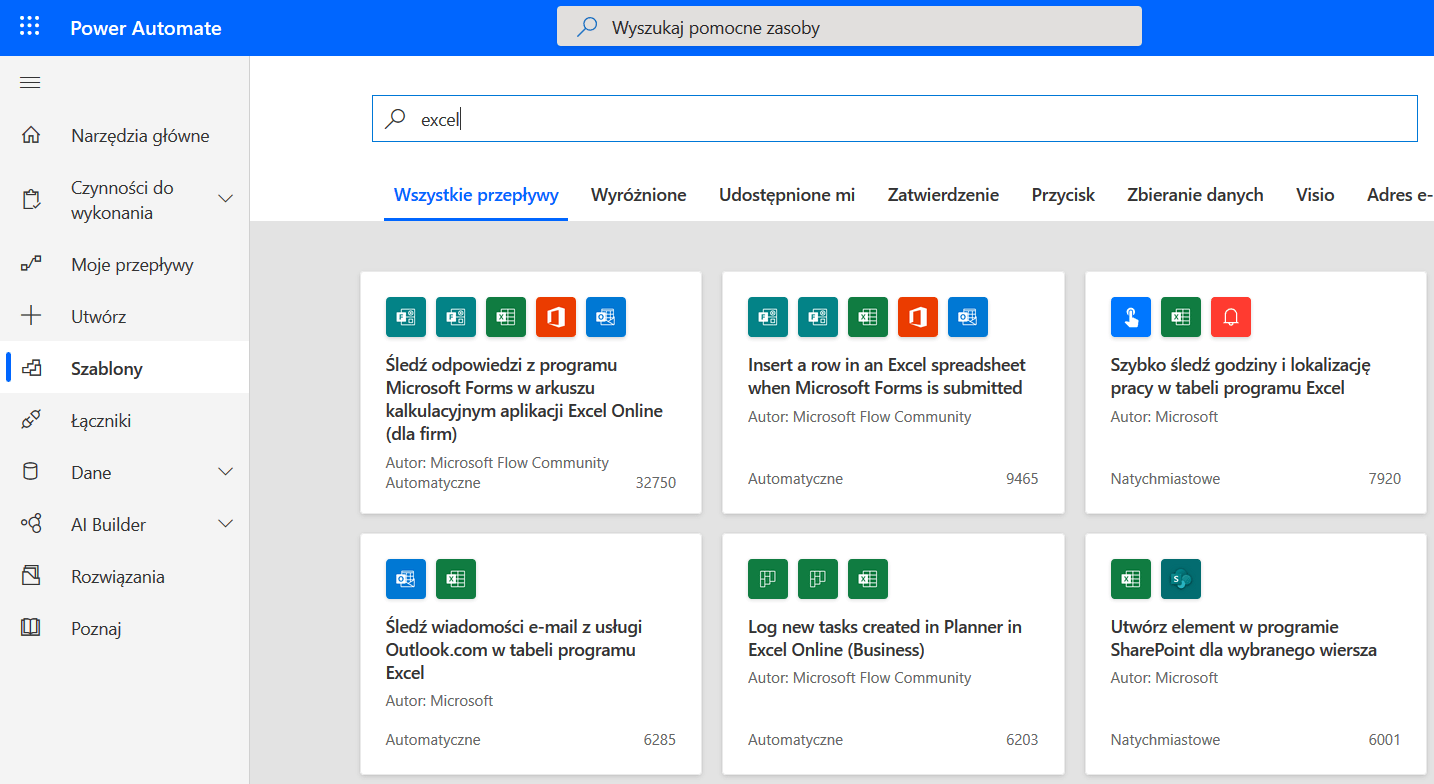
Task: Expand the Dane menu chevron
Action: coord(225,472)
